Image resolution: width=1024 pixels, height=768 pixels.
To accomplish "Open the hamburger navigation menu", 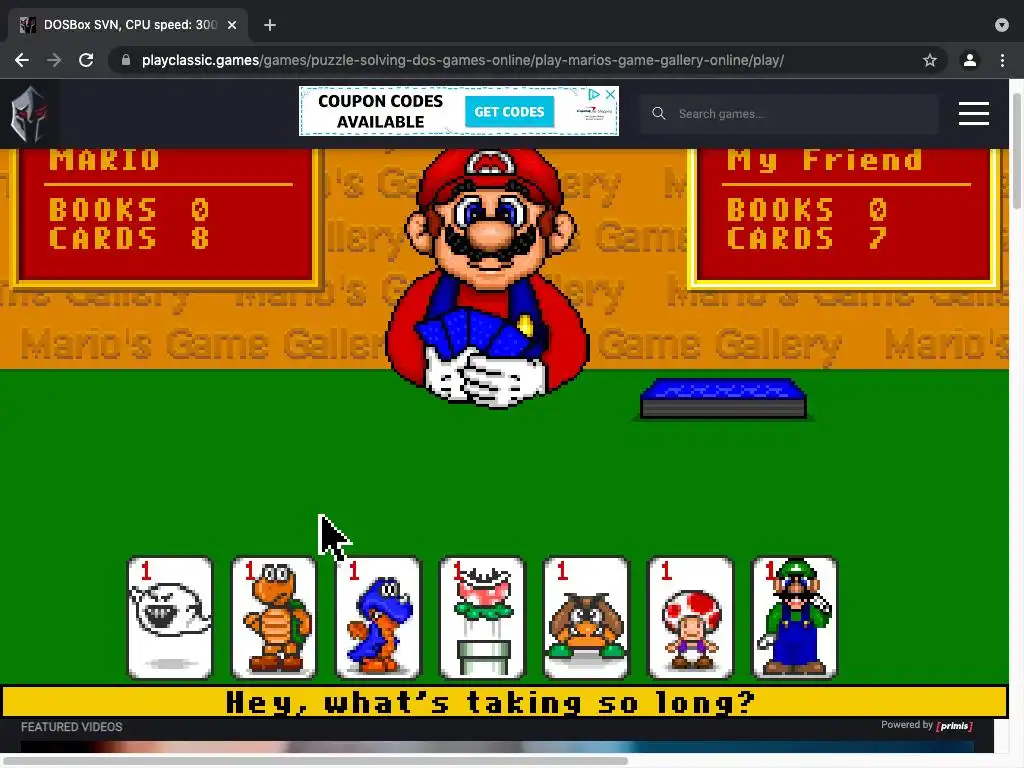I will point(974,114).
